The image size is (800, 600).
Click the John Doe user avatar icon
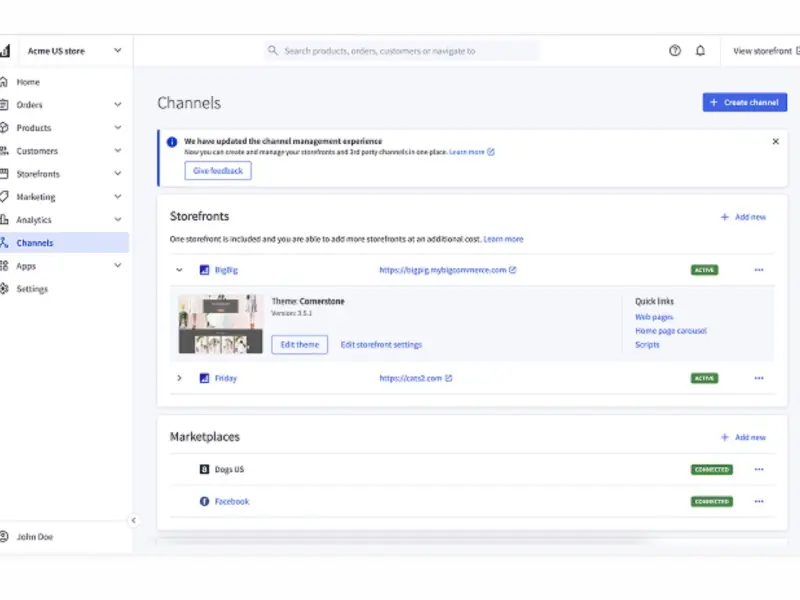pyautogui.click(x=4, y=537)
